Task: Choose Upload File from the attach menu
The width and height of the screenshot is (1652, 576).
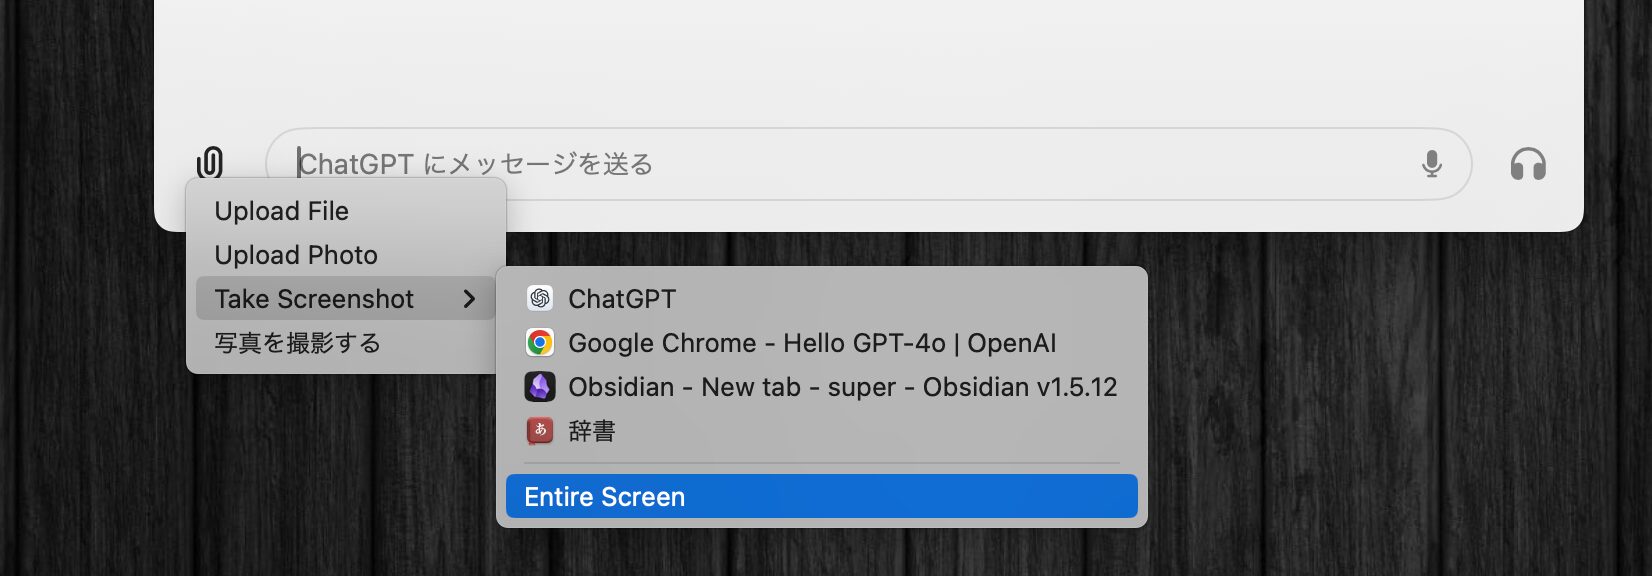Action: click(x=282, y=211)
